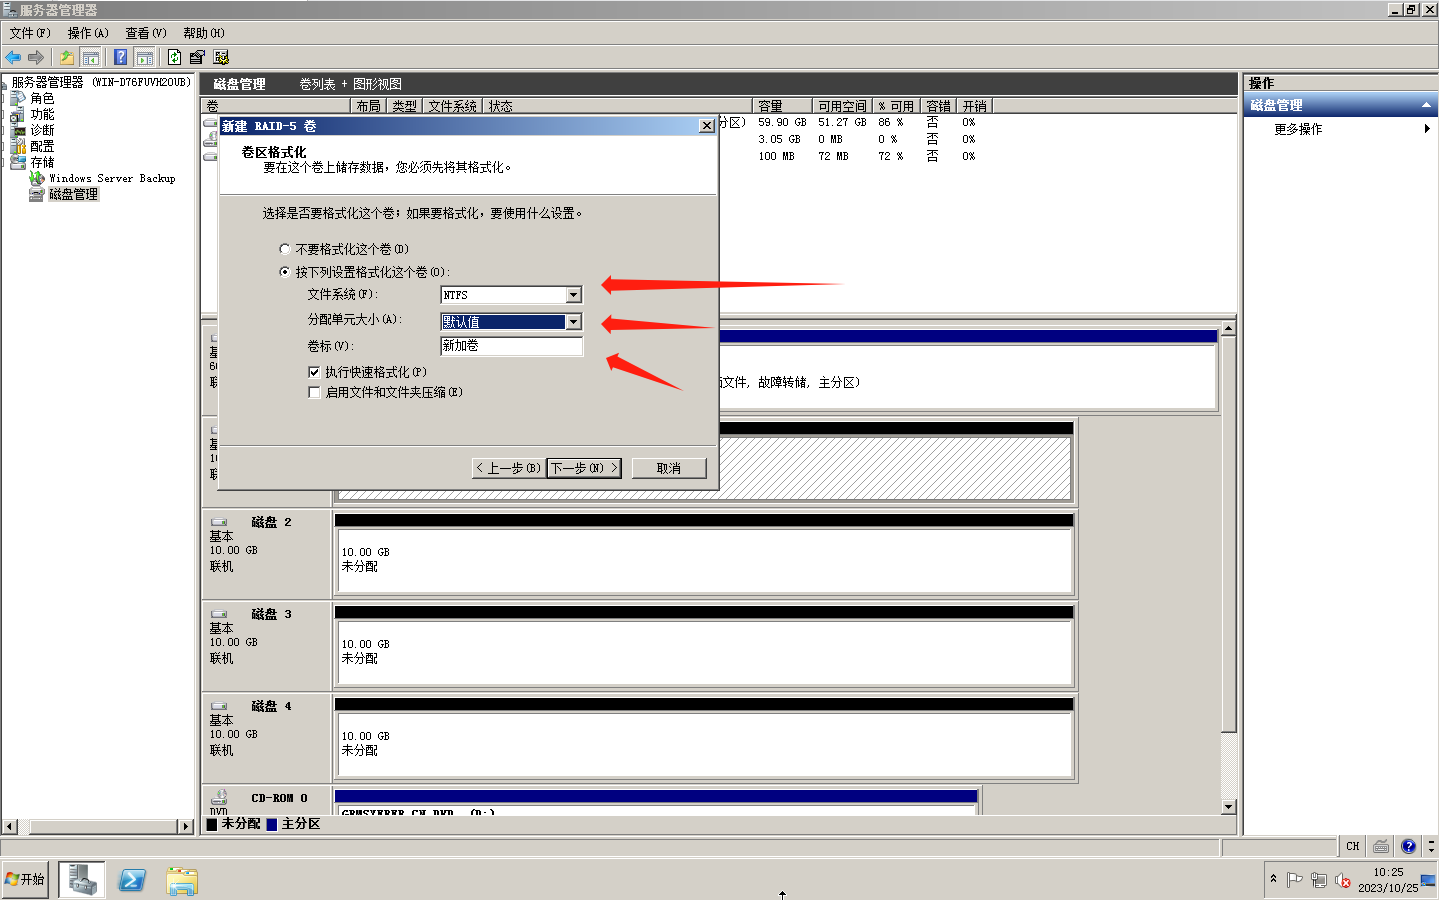Toggle the show/hide action pane toolbar icon
1439x900 pixels.
point(144,57)
